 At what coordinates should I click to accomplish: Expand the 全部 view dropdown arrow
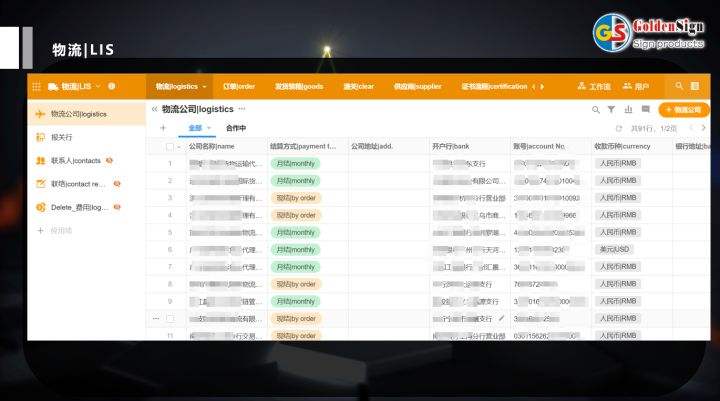point(209,128)
